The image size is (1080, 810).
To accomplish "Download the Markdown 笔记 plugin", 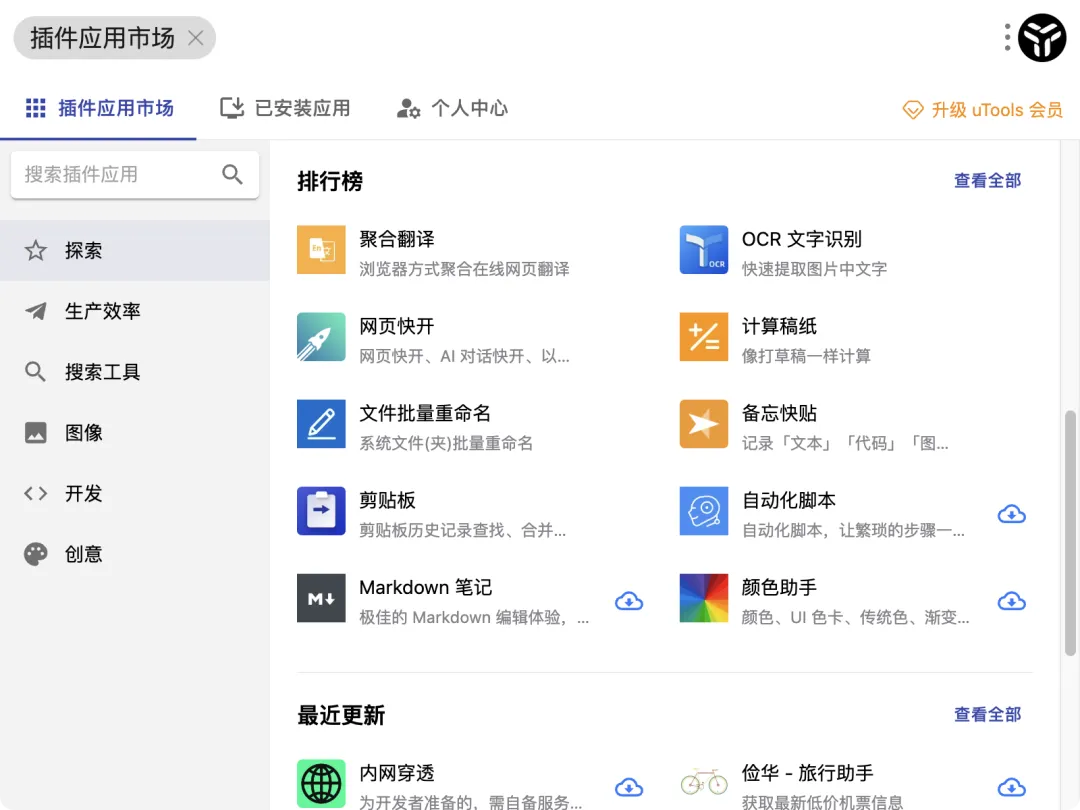I will coord(629,601).
